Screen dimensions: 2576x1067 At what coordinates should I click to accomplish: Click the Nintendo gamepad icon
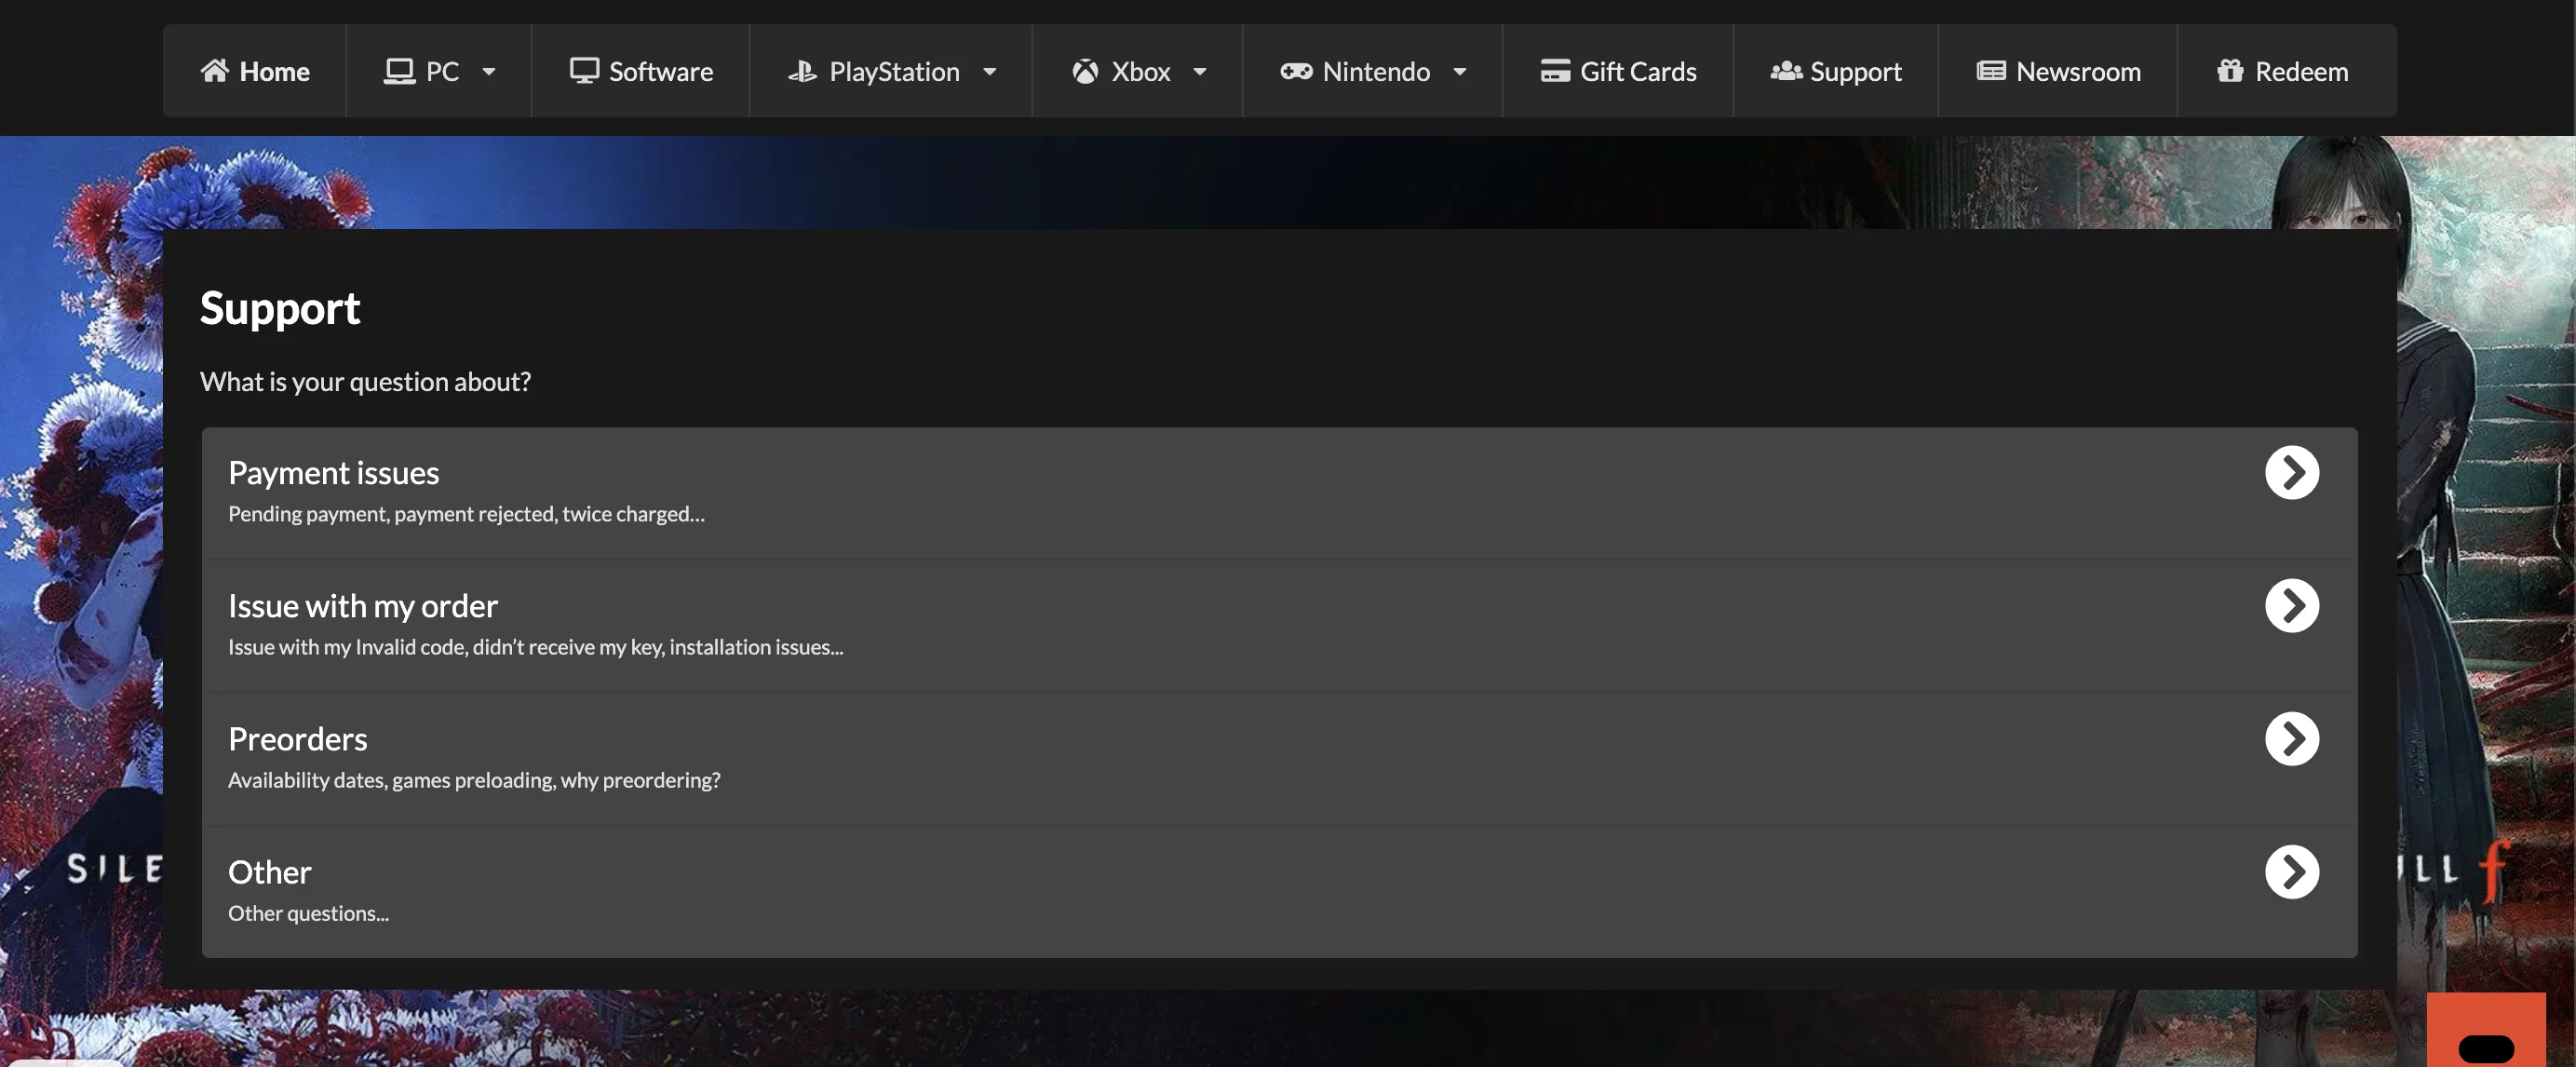pos(1296,71)
